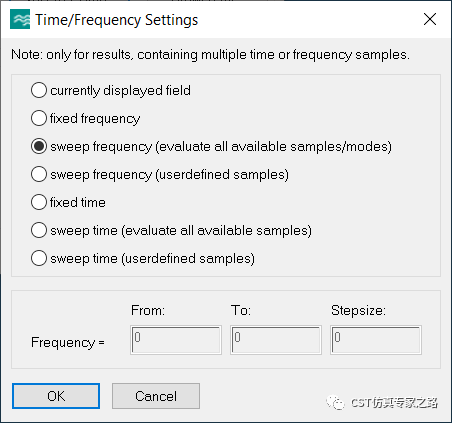Click the Frequency = label
Screen dimensions: 452x423
coord(68,343)
